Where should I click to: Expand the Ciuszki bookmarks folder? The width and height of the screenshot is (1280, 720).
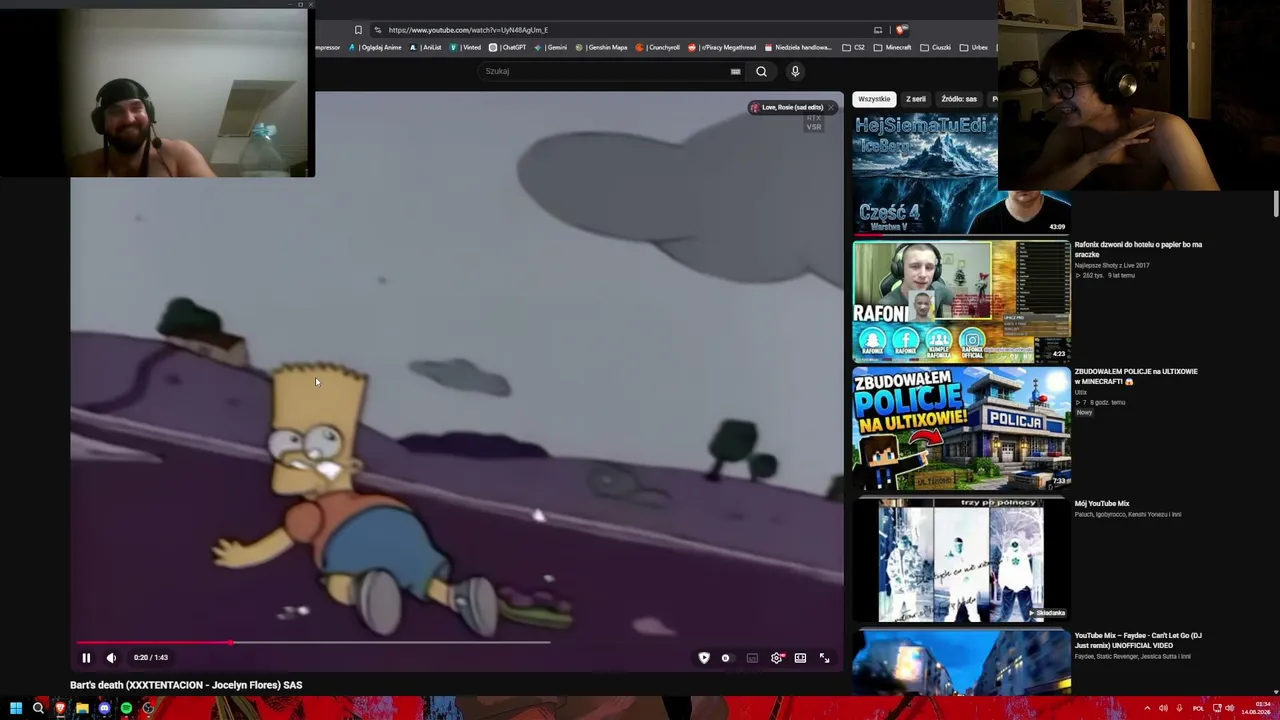[x=936, y=47]
